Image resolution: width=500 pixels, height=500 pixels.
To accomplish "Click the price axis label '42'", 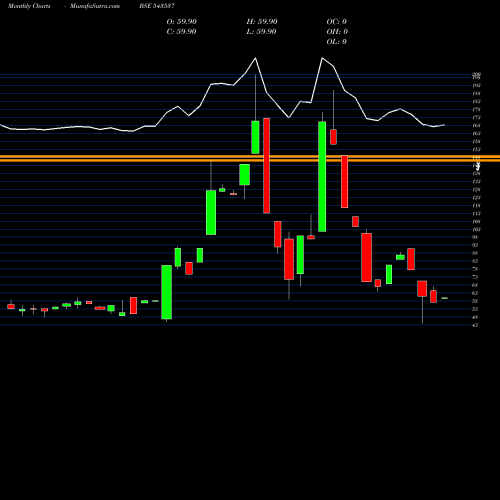I will click(x=475, y=325).
